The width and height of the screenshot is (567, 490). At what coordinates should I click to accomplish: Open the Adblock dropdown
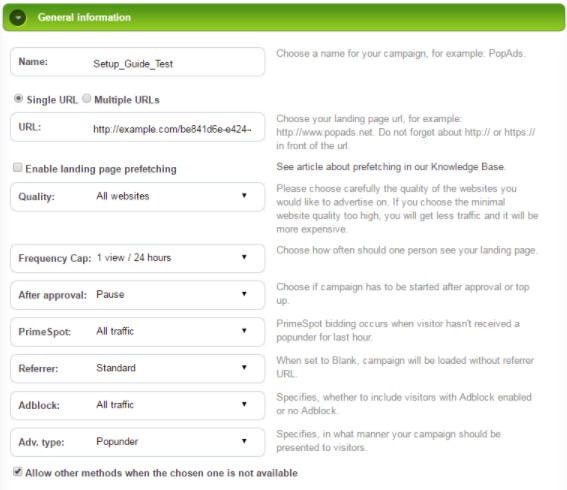pyautogui.click(x=137, y=405)
